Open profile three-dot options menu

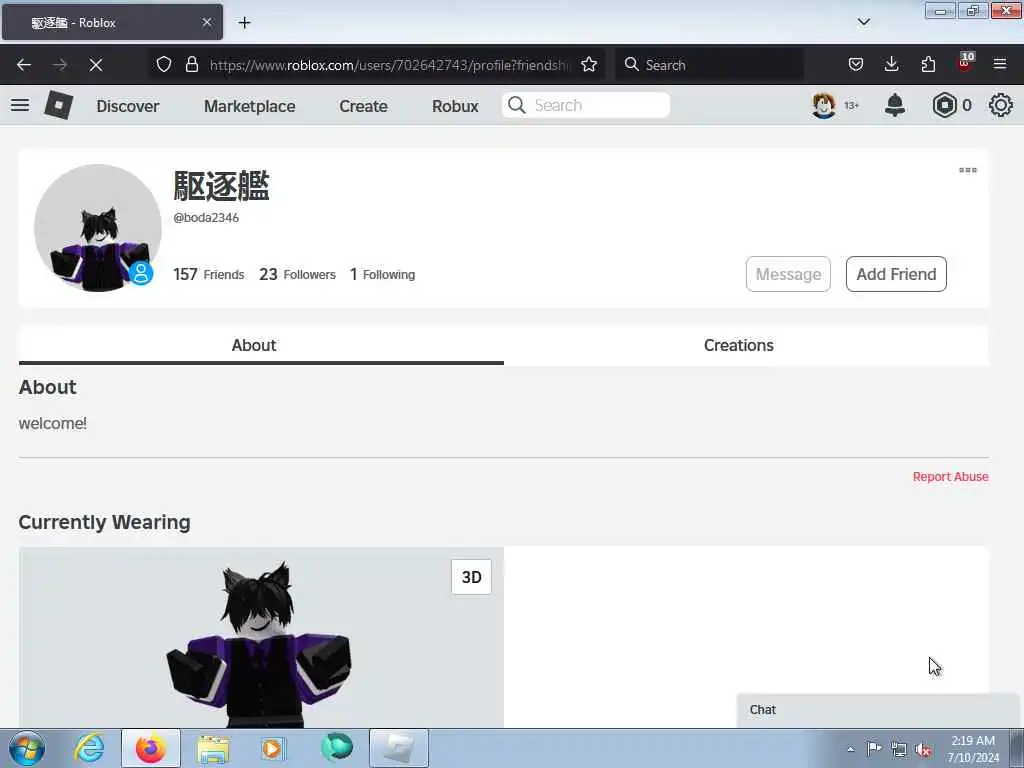coord(968,170)
